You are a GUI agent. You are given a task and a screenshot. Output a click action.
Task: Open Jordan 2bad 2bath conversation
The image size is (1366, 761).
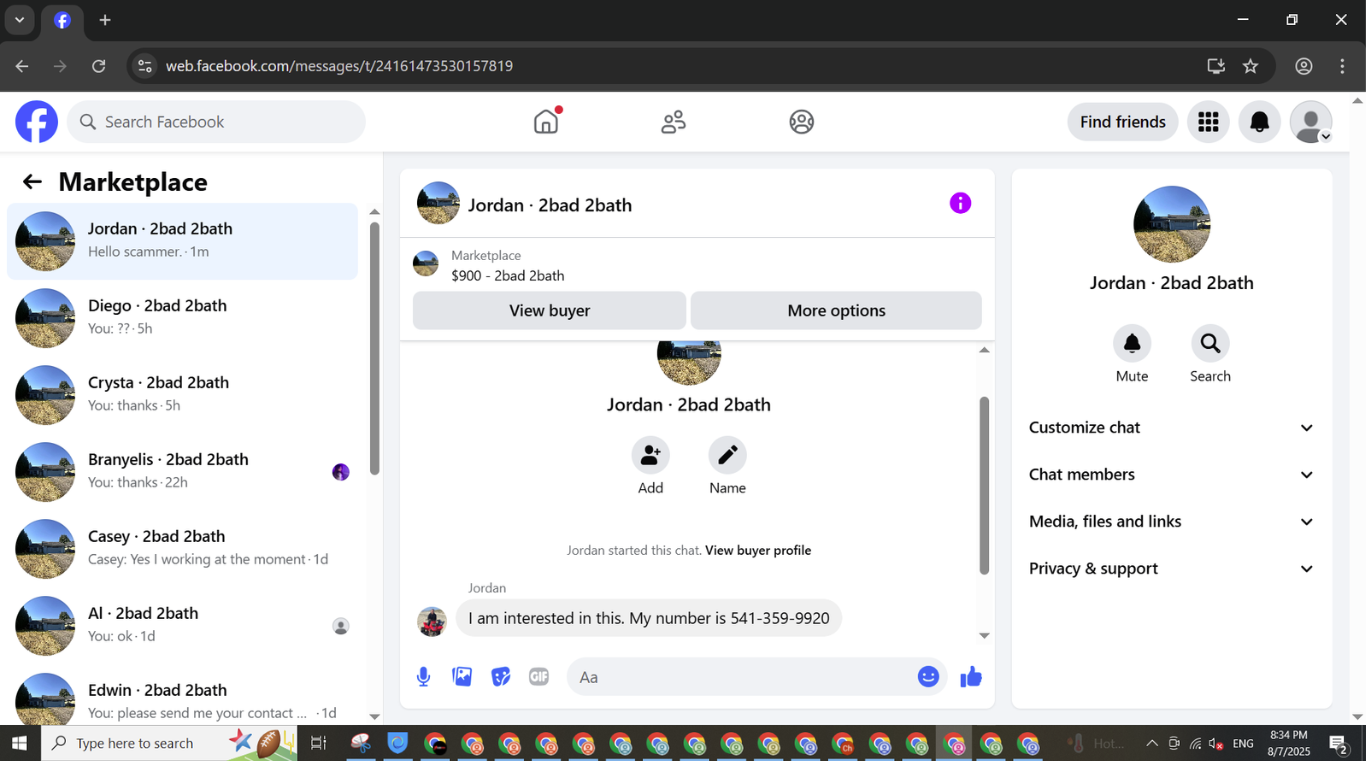[182, 241]
